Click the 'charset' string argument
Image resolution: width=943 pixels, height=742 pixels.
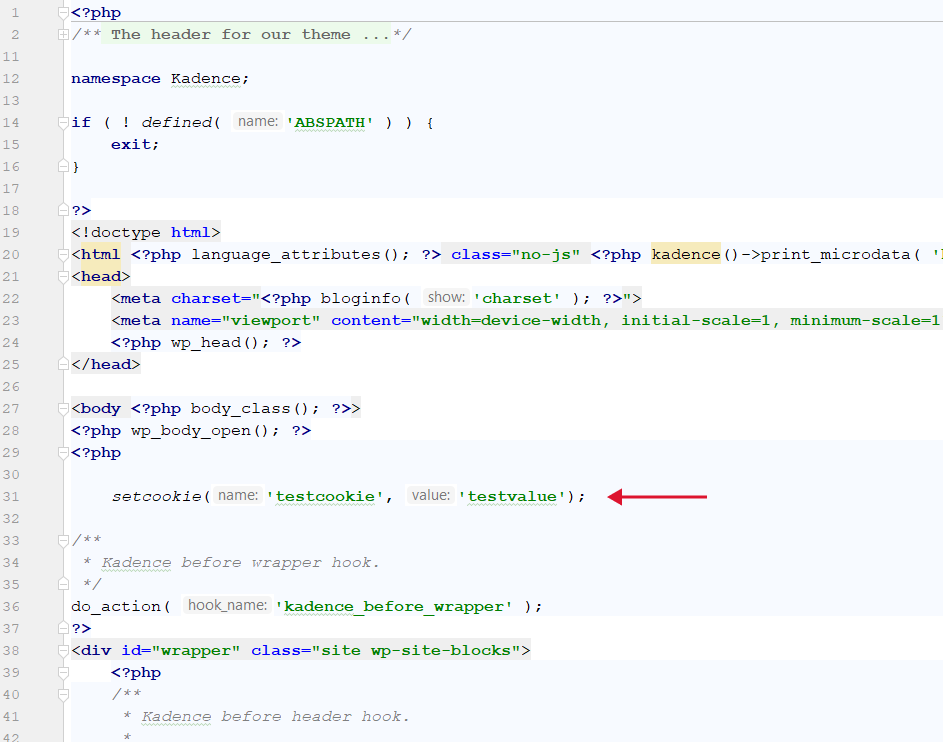517,299
